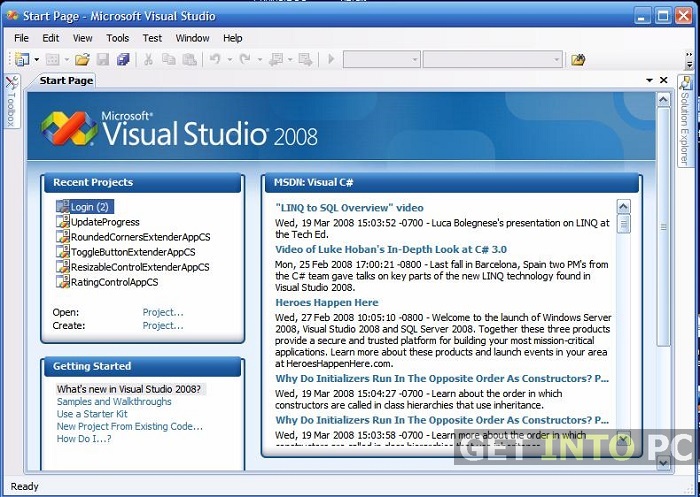The image size is (700, 497).
Task: Open the Window menu
Action: tap(192, 38)
